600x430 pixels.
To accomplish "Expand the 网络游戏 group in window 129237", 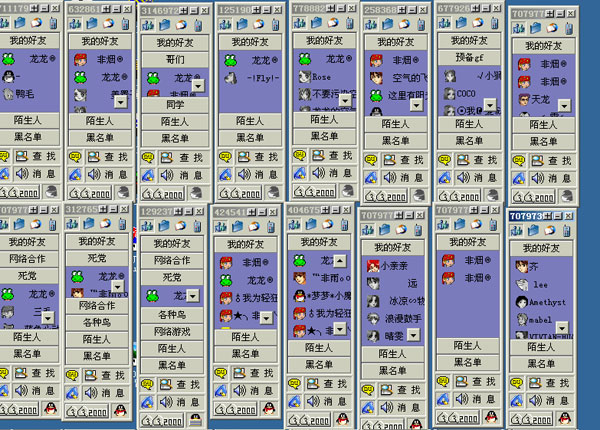I will [x=172, y=332].
